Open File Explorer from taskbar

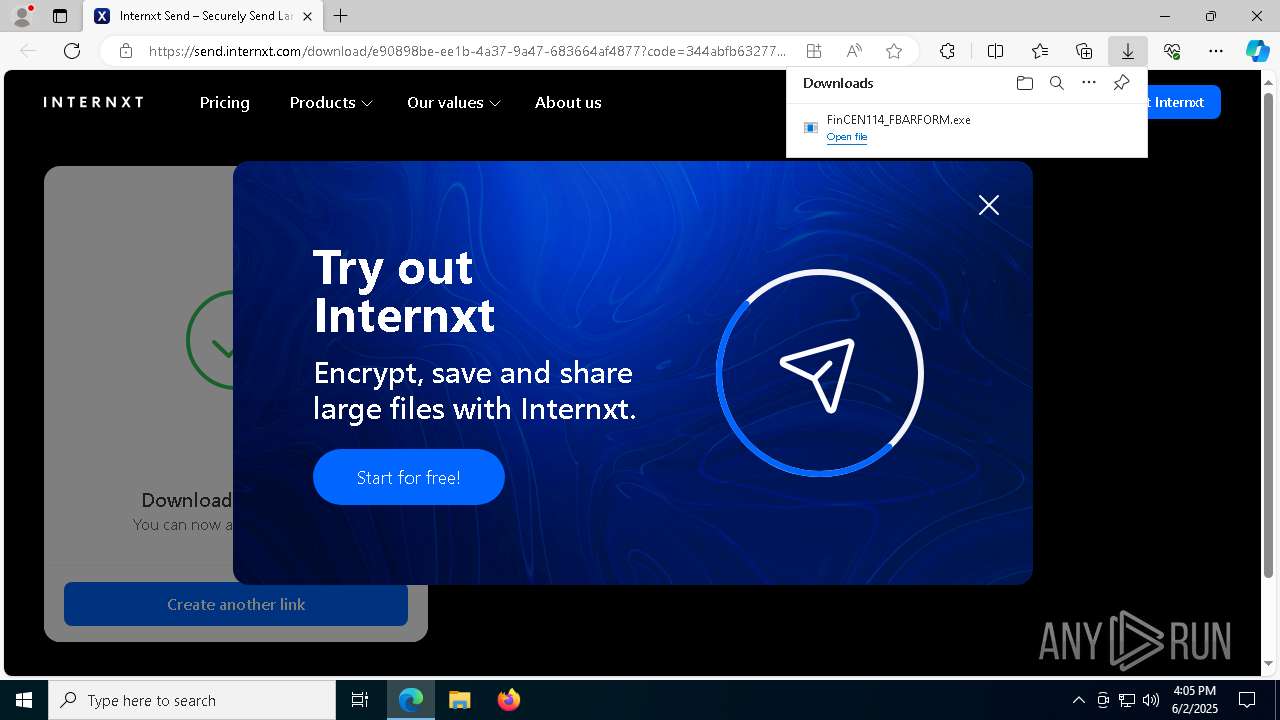tap(459, 700)
